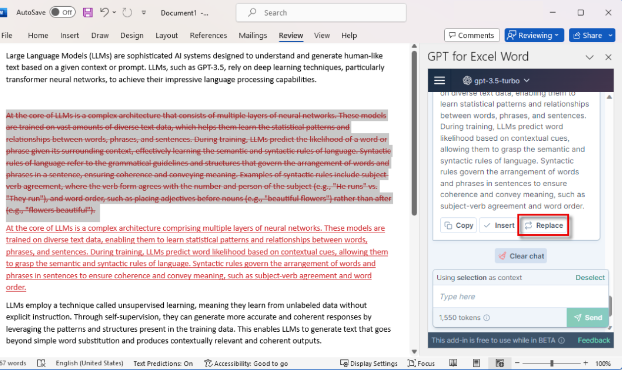
Task: Open the References ribbon tab
Action: point(208,35)
